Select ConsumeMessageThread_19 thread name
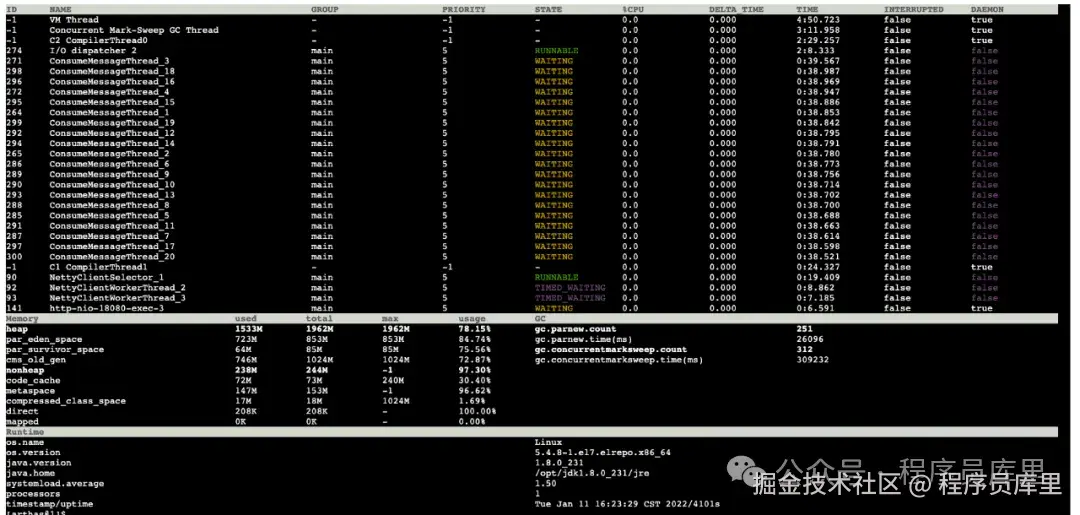 point(112,123)
